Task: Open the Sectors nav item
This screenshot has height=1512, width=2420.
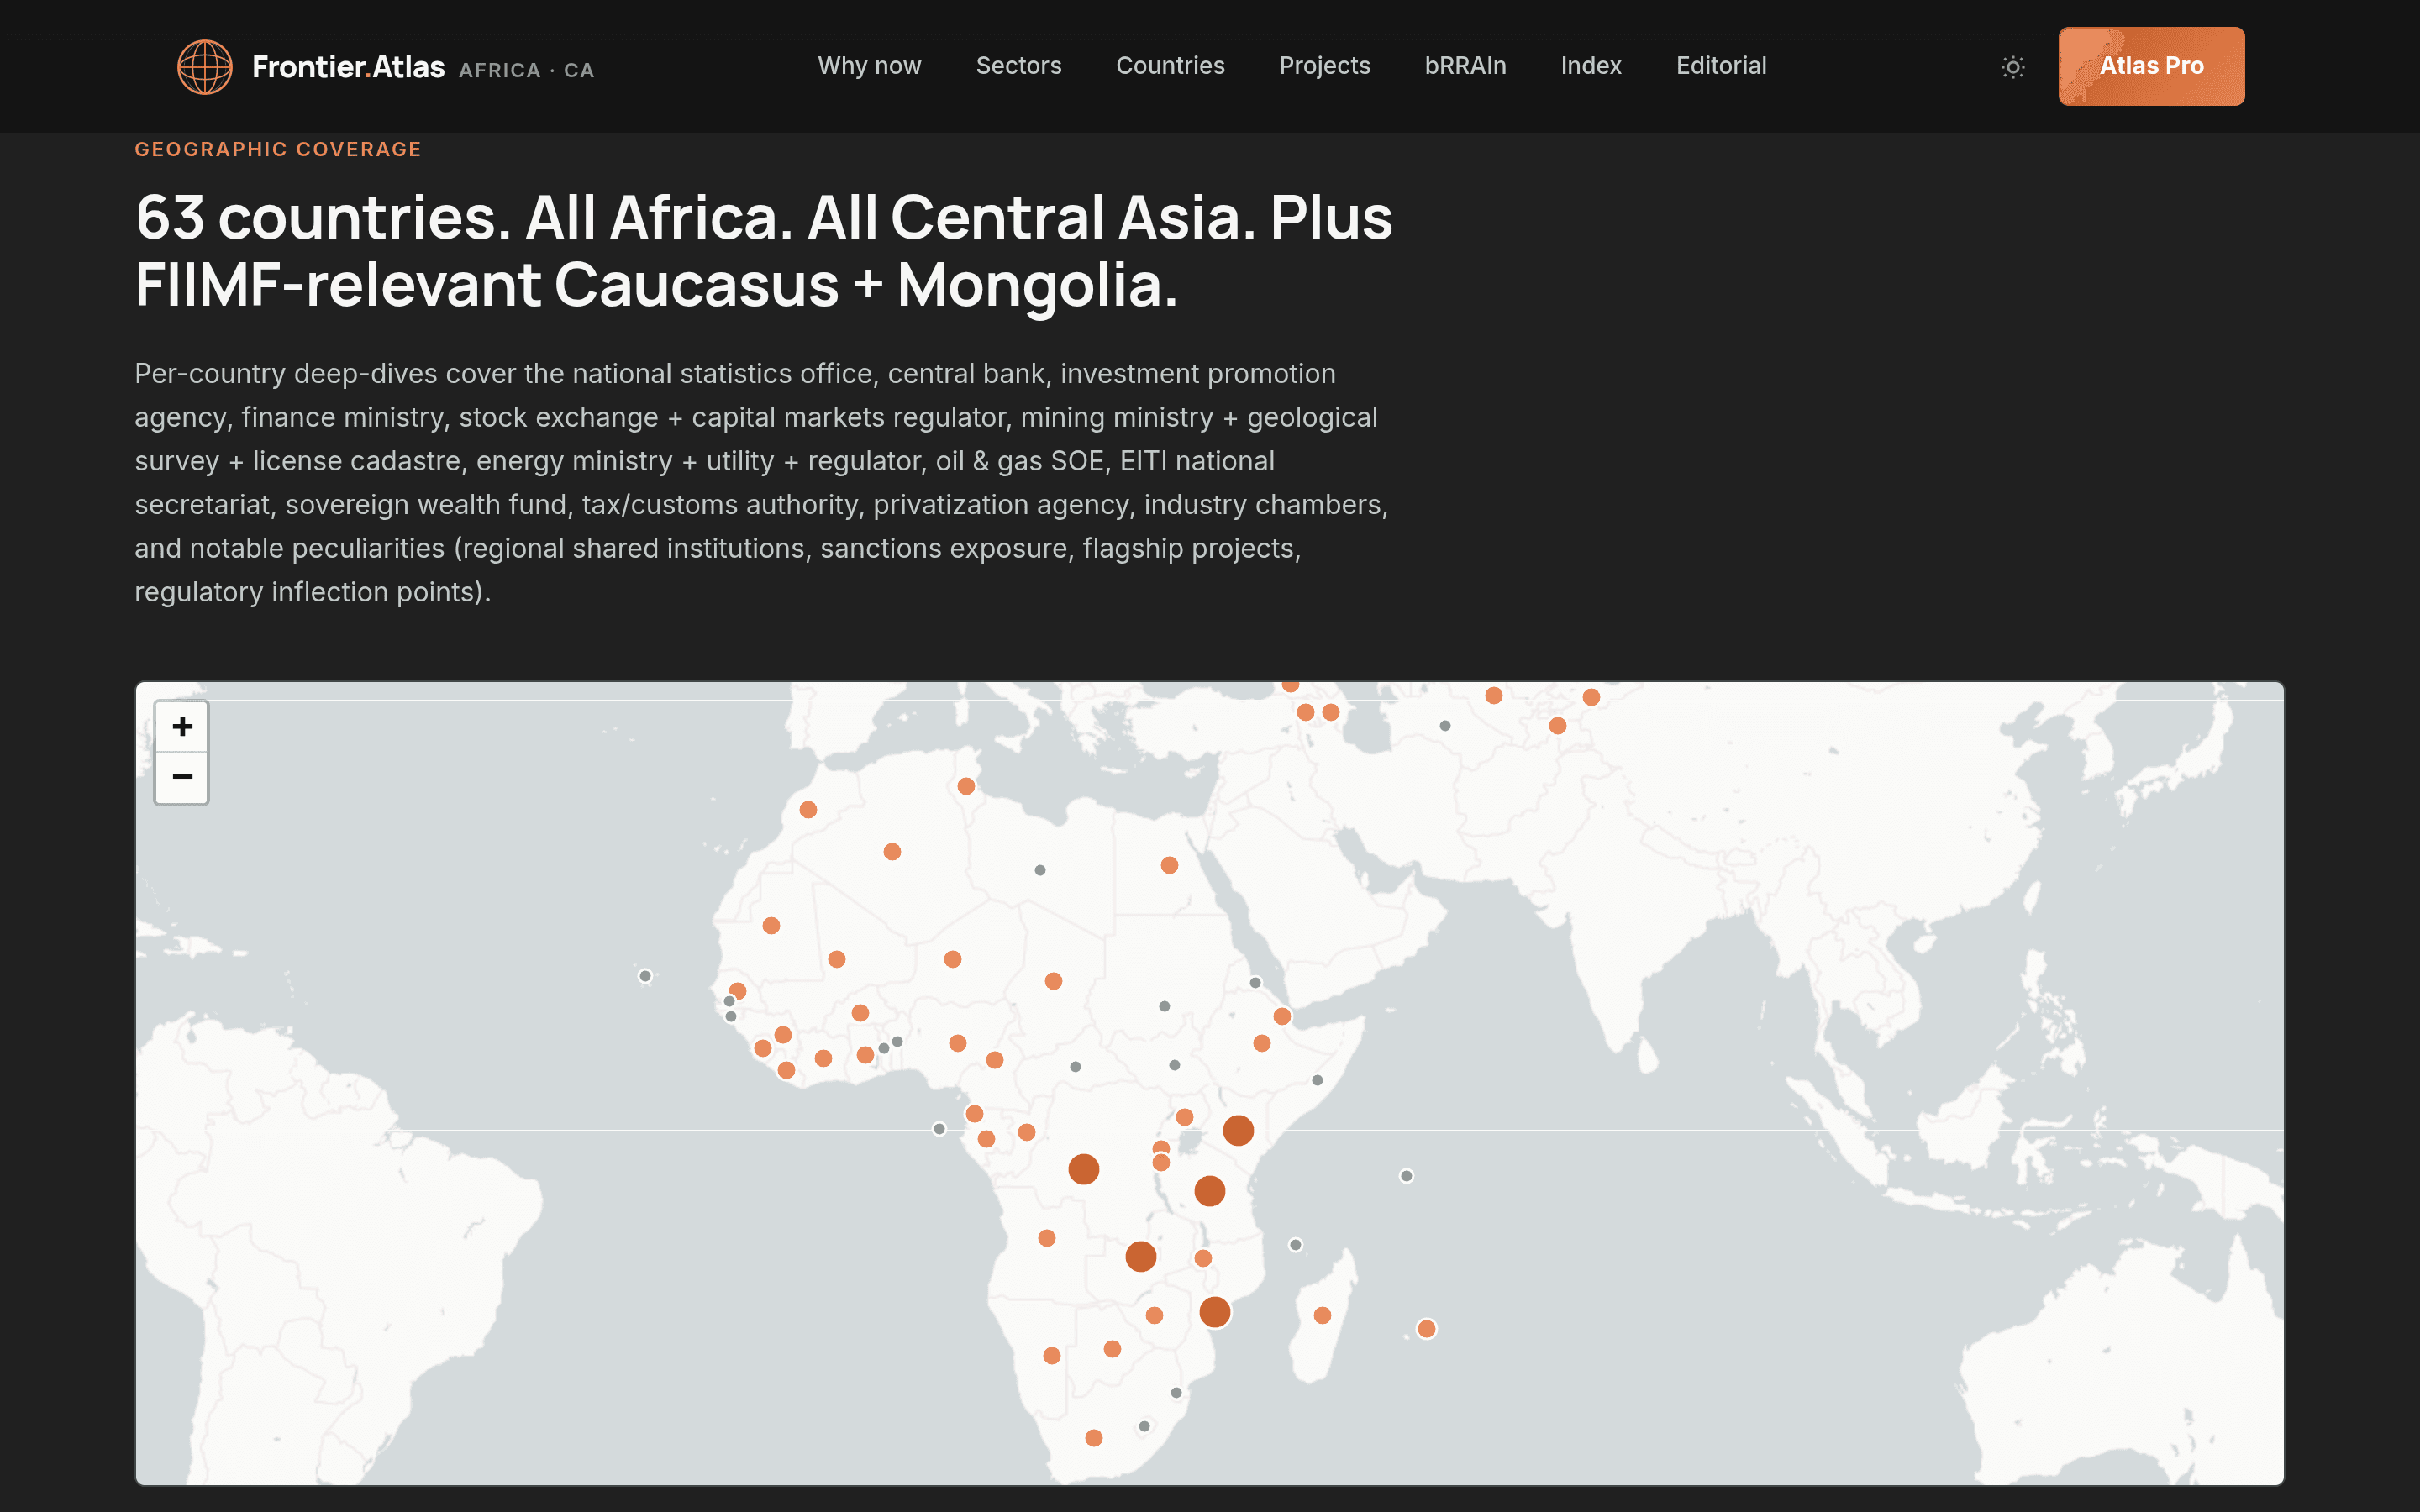Action: [1018, 66]
